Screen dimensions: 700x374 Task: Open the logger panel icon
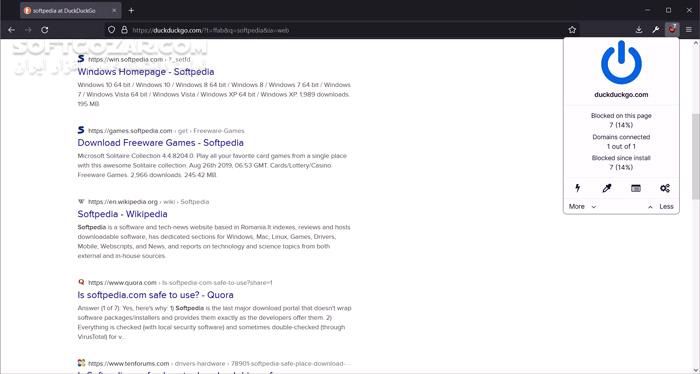636,188
